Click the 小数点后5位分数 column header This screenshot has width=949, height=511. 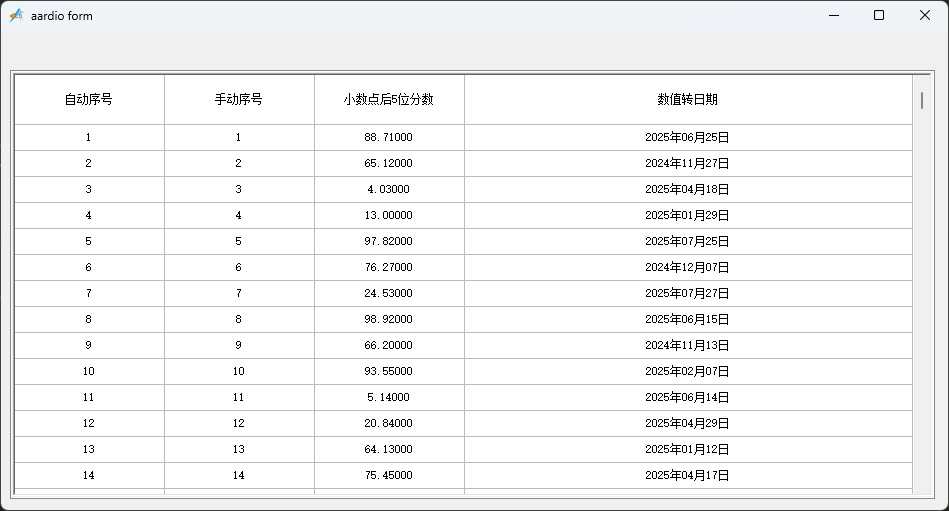(389, 99)
